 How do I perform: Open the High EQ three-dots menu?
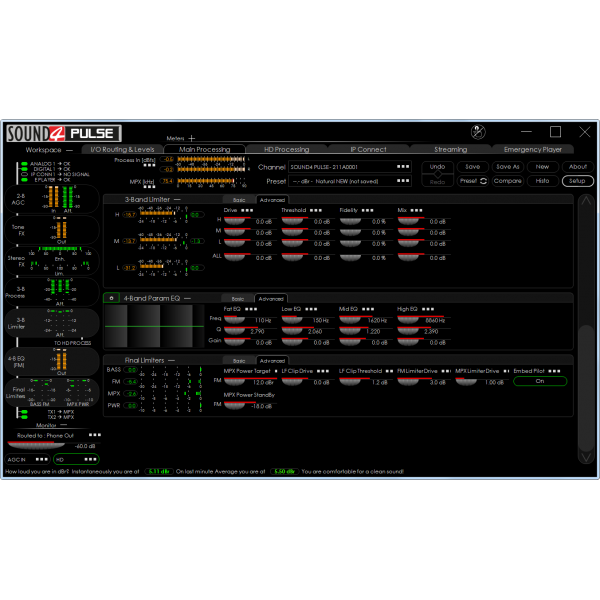[x=428, y=309]
